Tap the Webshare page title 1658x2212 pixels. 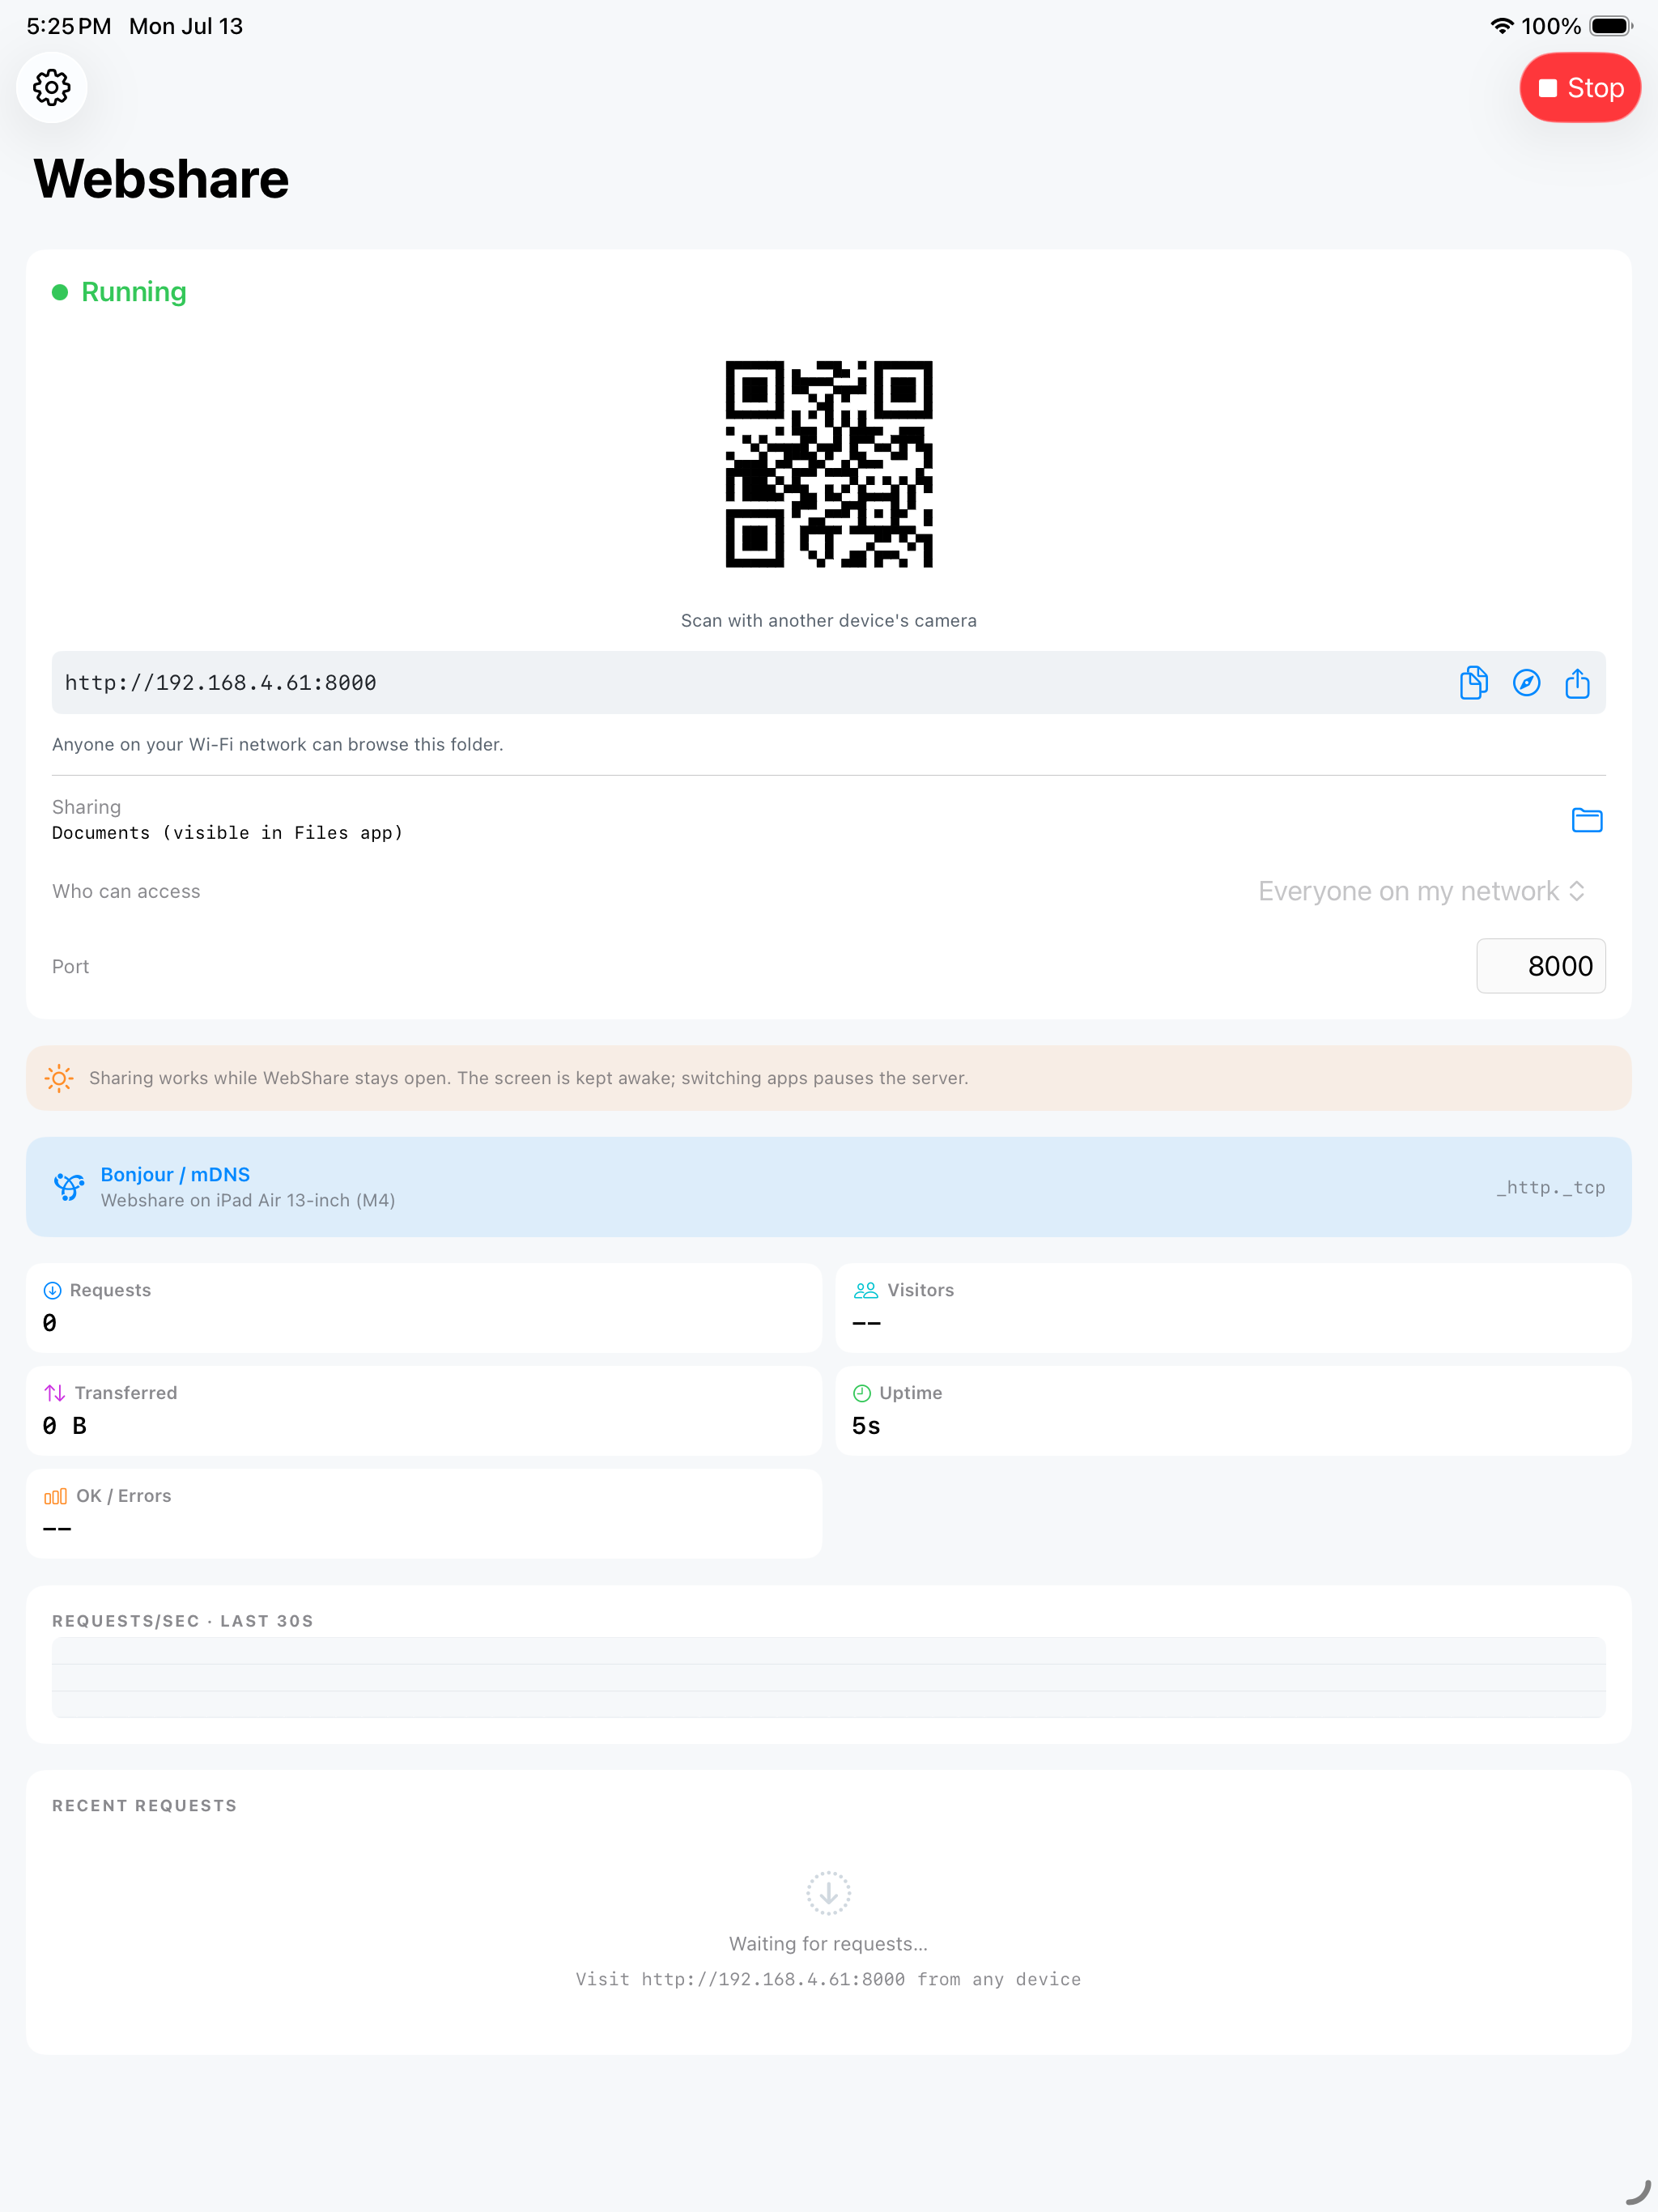click(x=161, y=179)
